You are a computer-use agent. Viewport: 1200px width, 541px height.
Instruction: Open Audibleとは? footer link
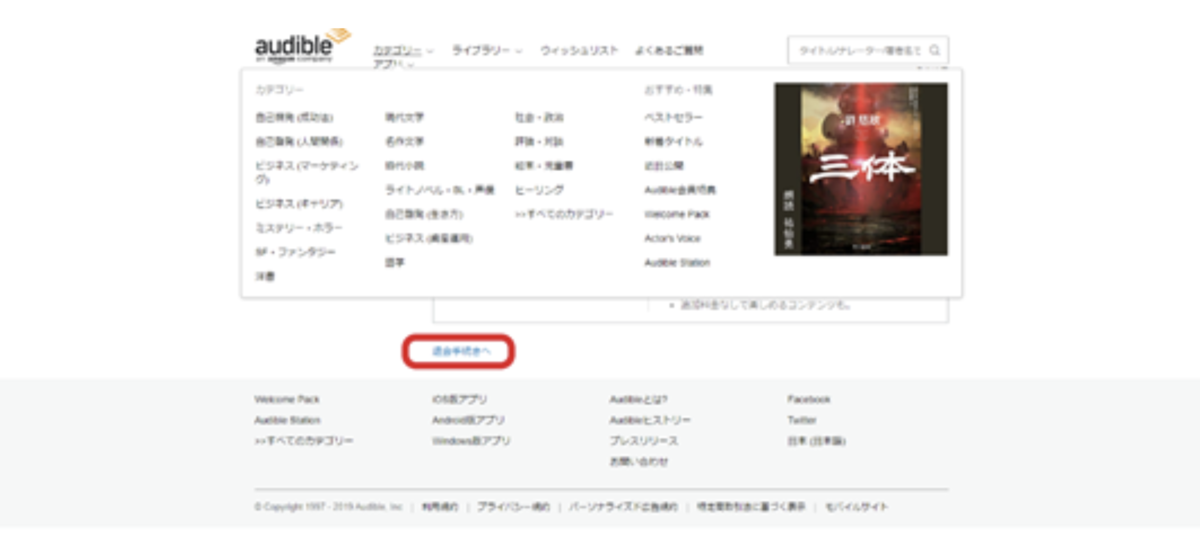pyautogui.click(x=639, y=399)
